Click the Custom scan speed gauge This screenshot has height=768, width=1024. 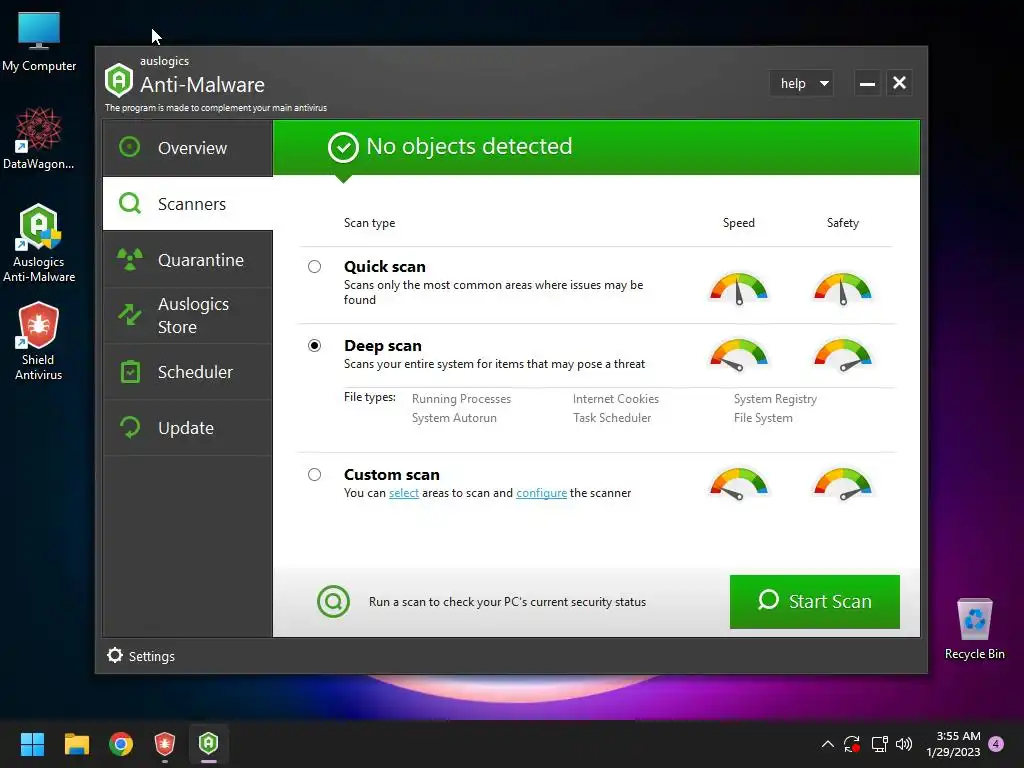pyautogui.click(x=739, y=484)
